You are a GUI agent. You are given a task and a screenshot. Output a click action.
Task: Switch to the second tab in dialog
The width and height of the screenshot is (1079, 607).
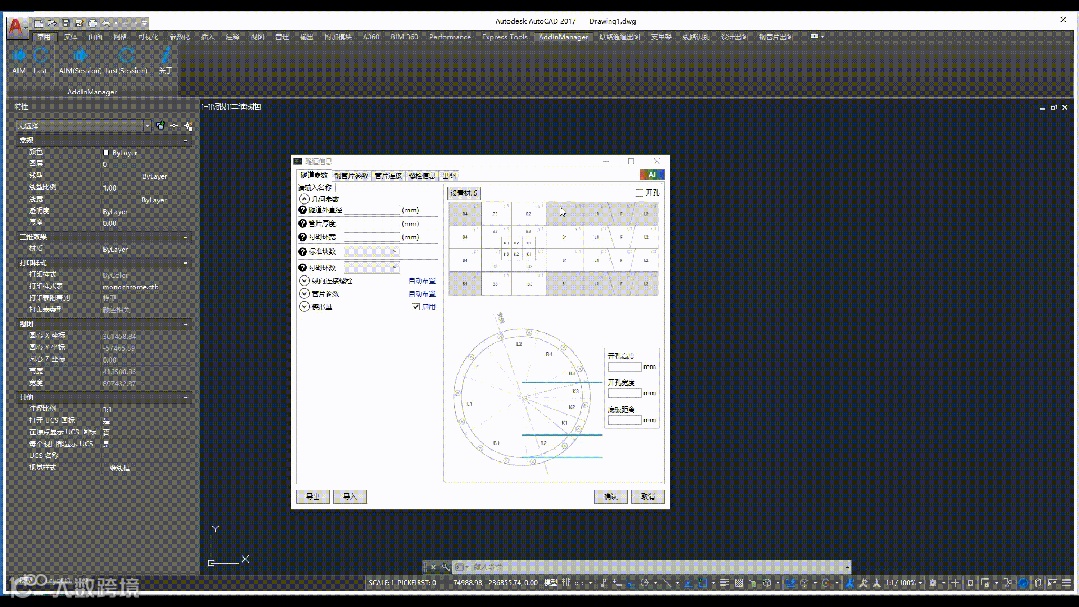pos(351,175)
